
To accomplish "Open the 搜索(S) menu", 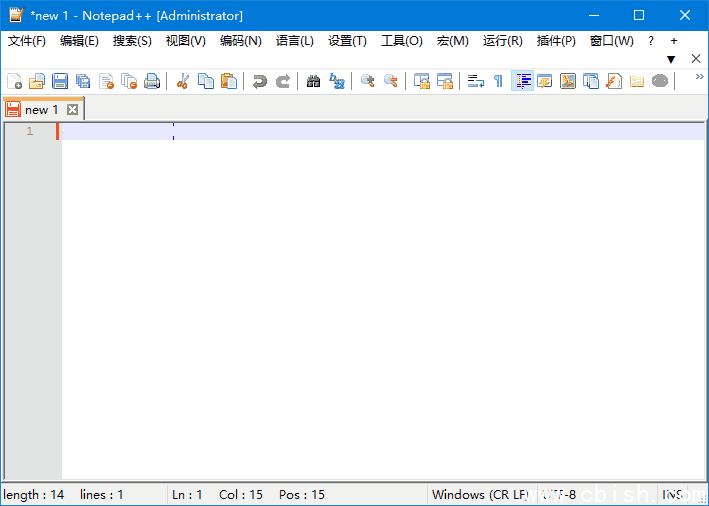I will [x=132, y=41].
